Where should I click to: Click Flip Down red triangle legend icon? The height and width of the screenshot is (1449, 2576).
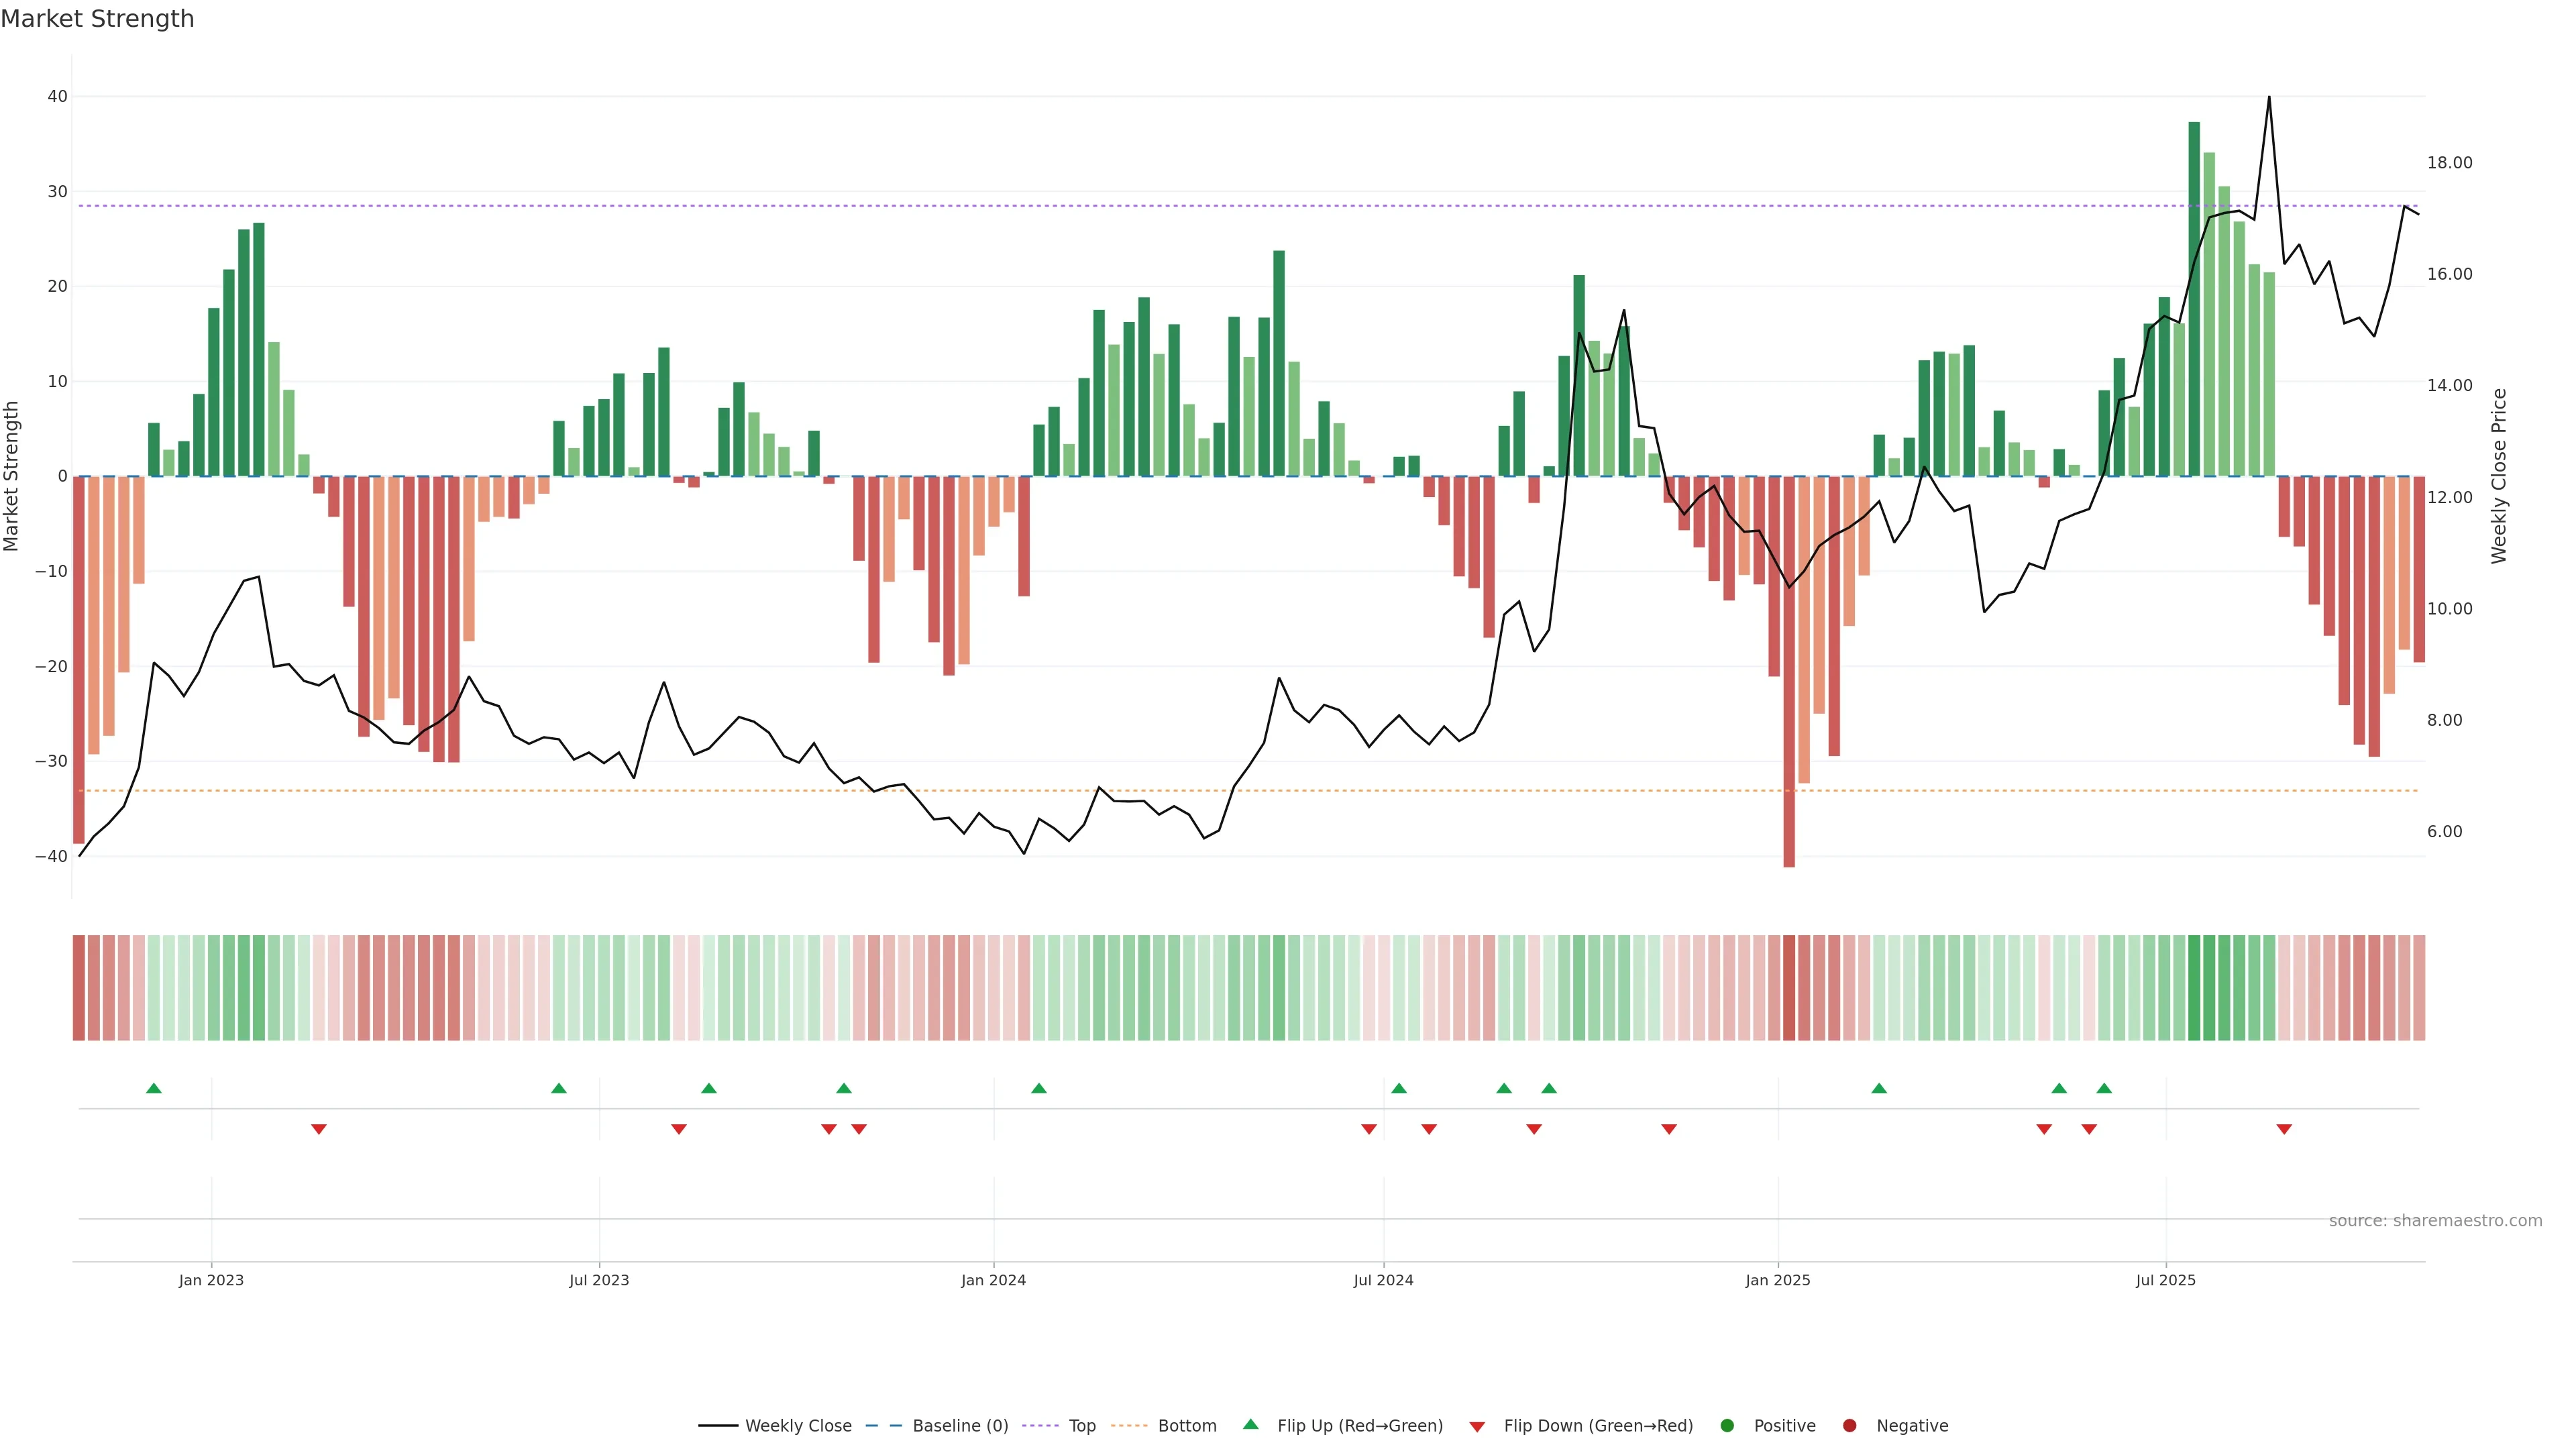click(x=1477, y=1427)
